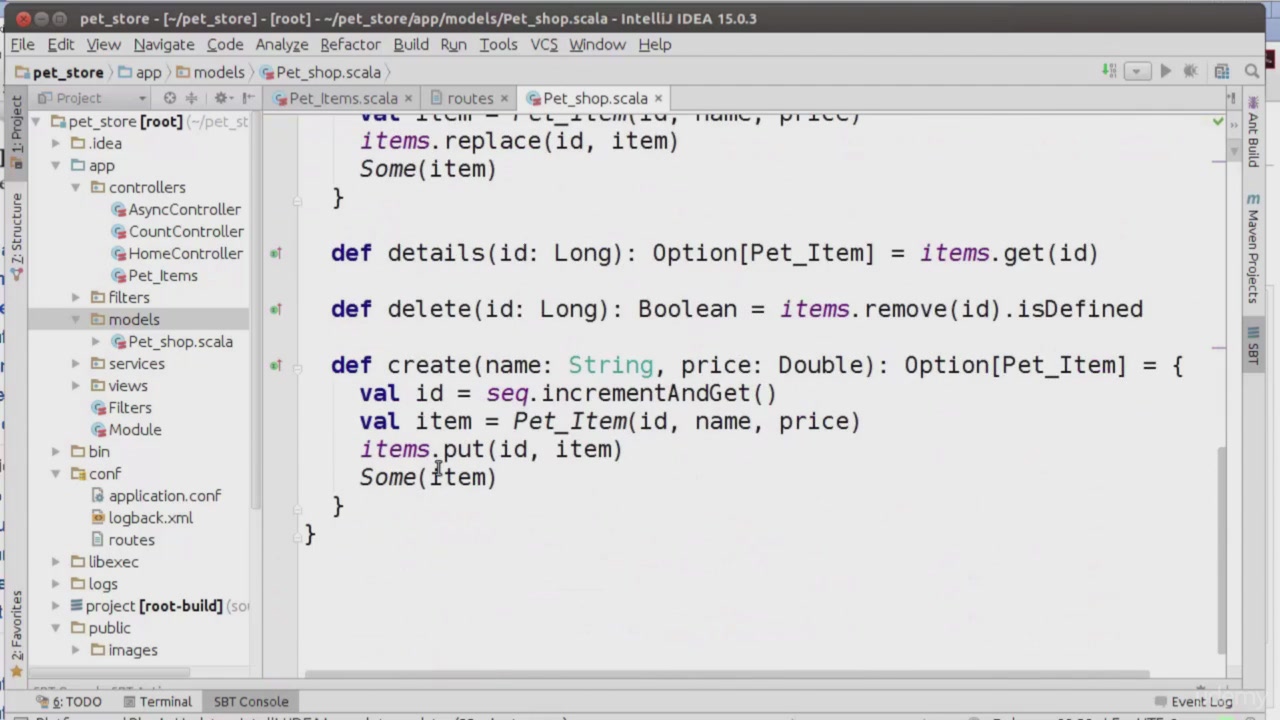Open logback.xml in the tree
The width and height of the screenshot is (1280, 720).
coord(142,517)
